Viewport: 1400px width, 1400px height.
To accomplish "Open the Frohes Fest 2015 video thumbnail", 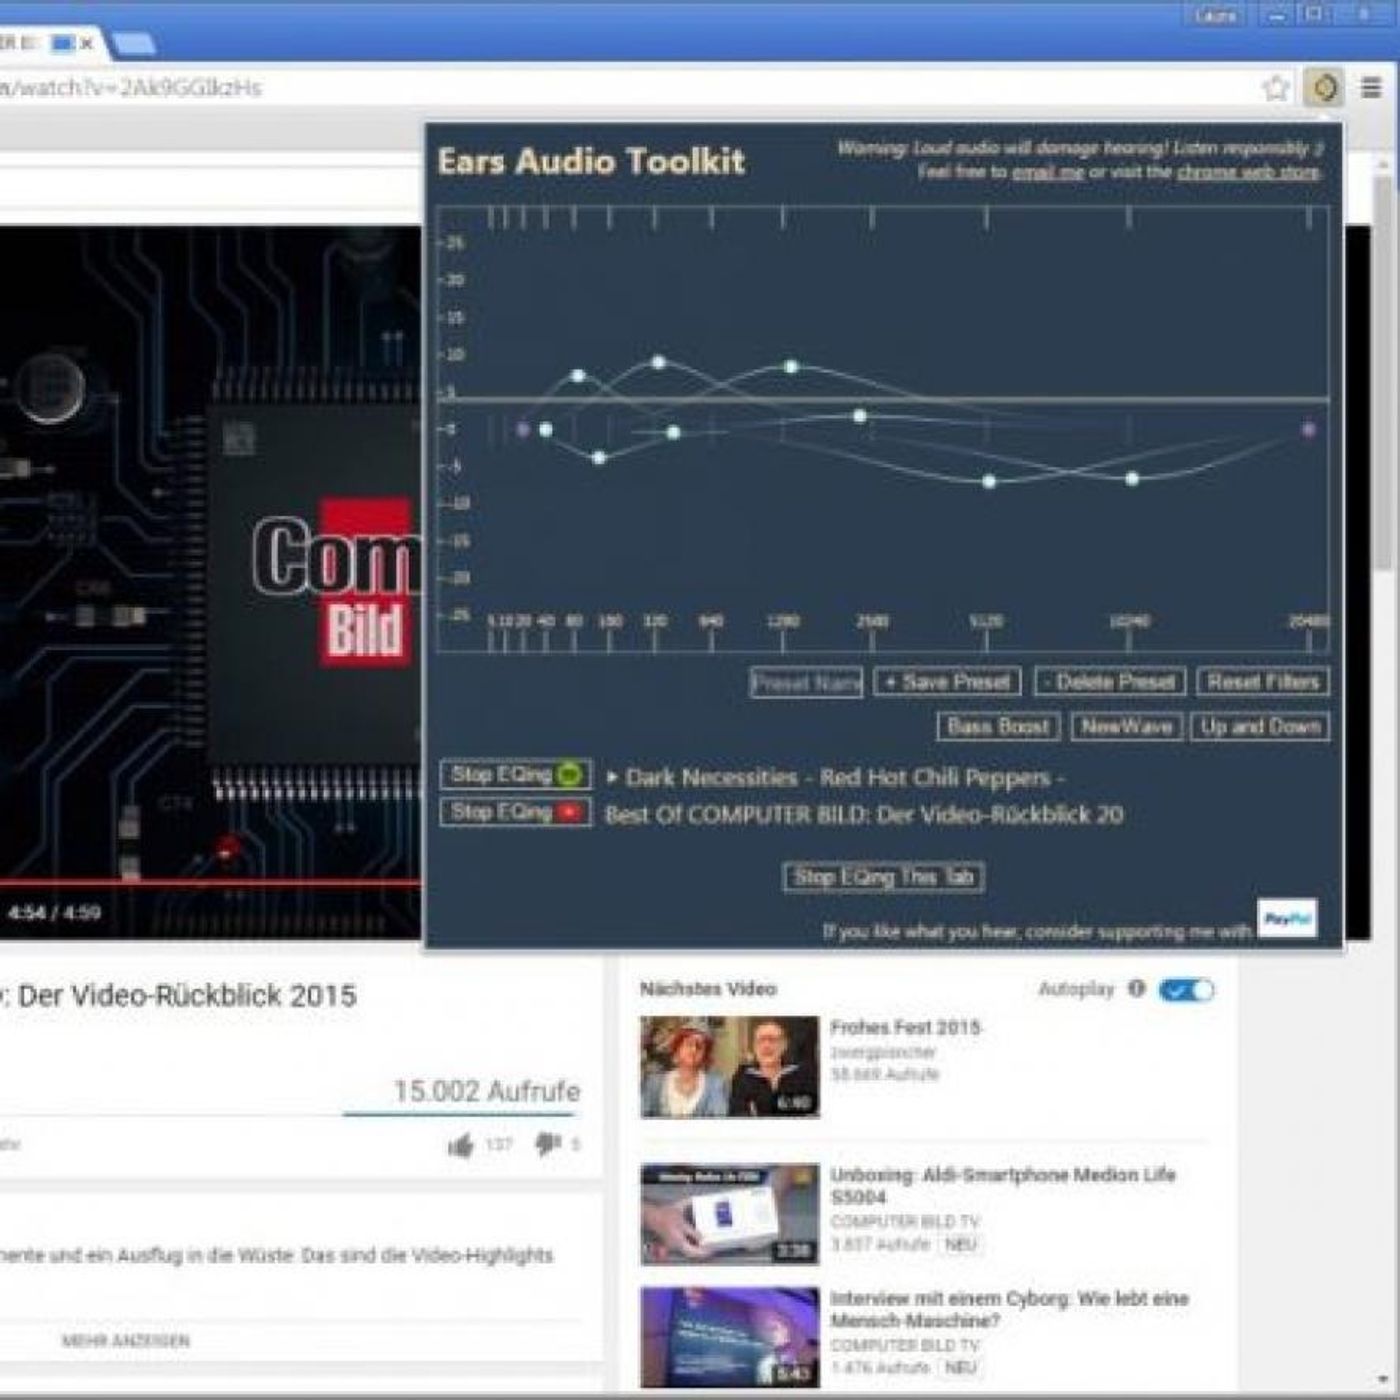I will 729,1066.
